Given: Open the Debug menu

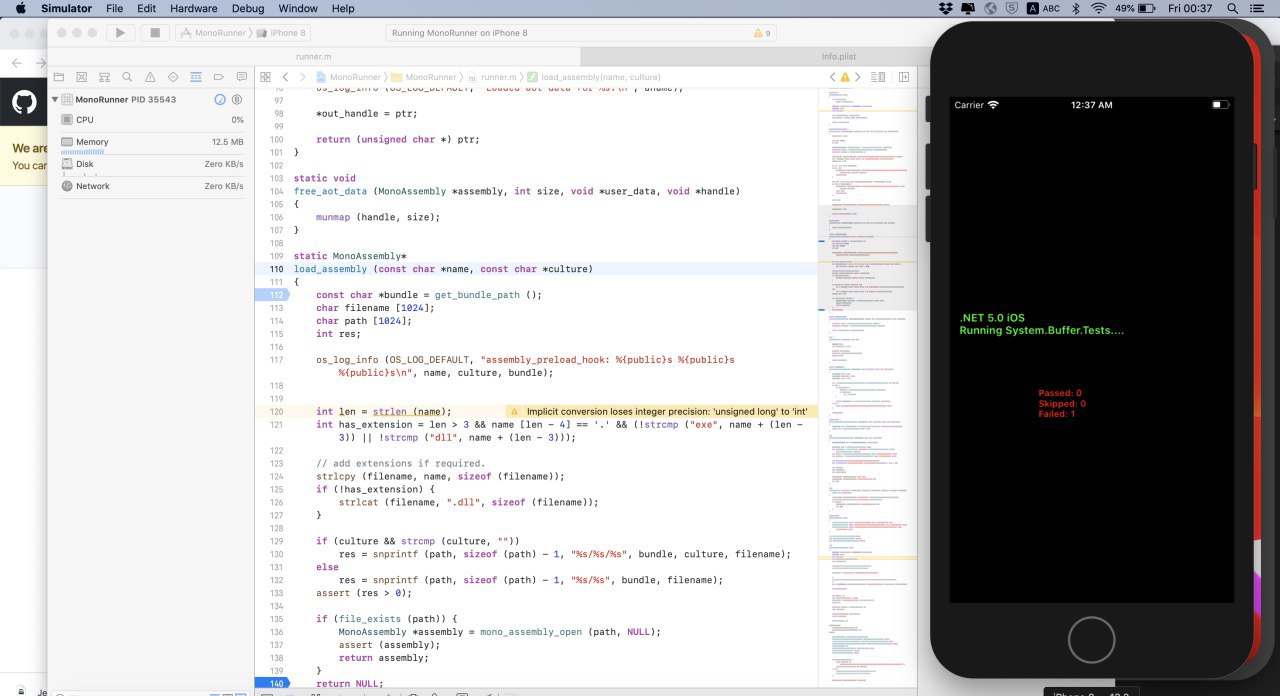Looking at the screenshot, I should [x=248, y=8].
